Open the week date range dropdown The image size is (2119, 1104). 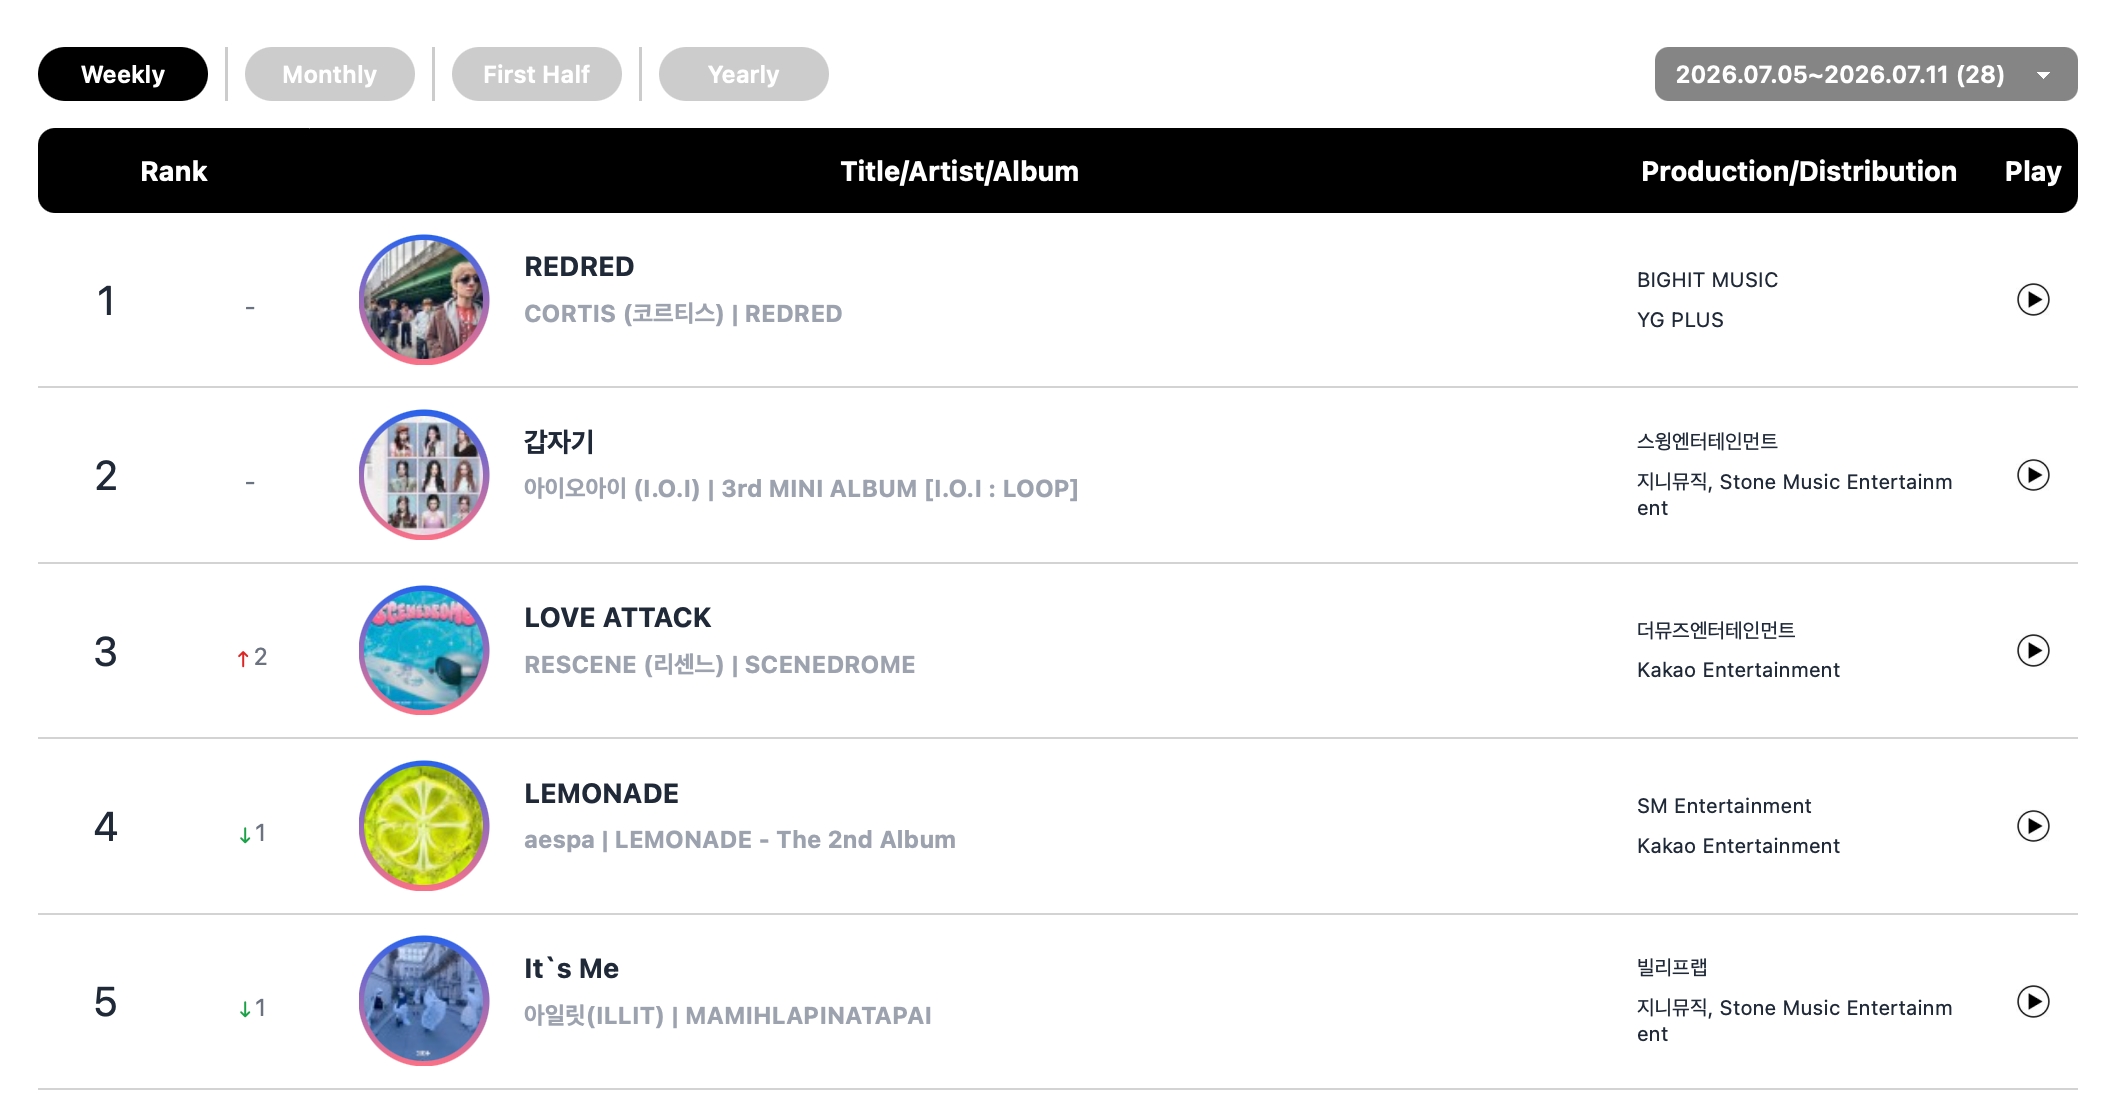[x=1865, y=74]
